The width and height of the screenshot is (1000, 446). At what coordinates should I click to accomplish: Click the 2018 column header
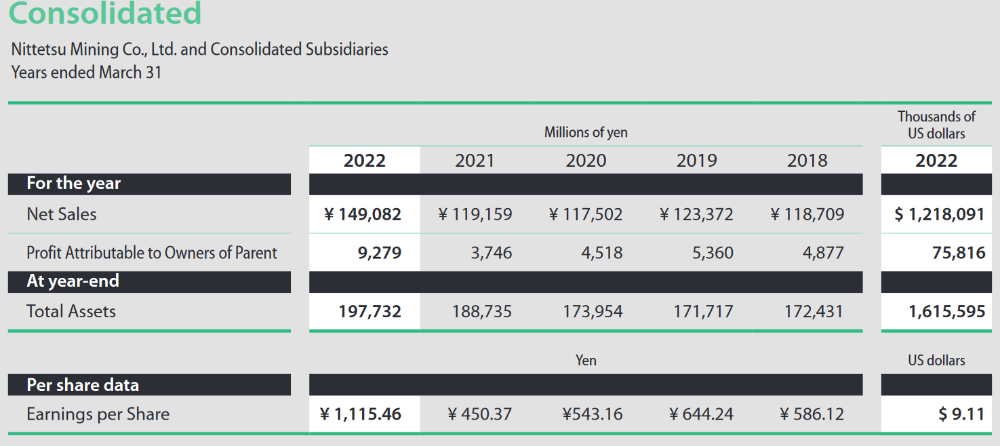tap(807, 160)
